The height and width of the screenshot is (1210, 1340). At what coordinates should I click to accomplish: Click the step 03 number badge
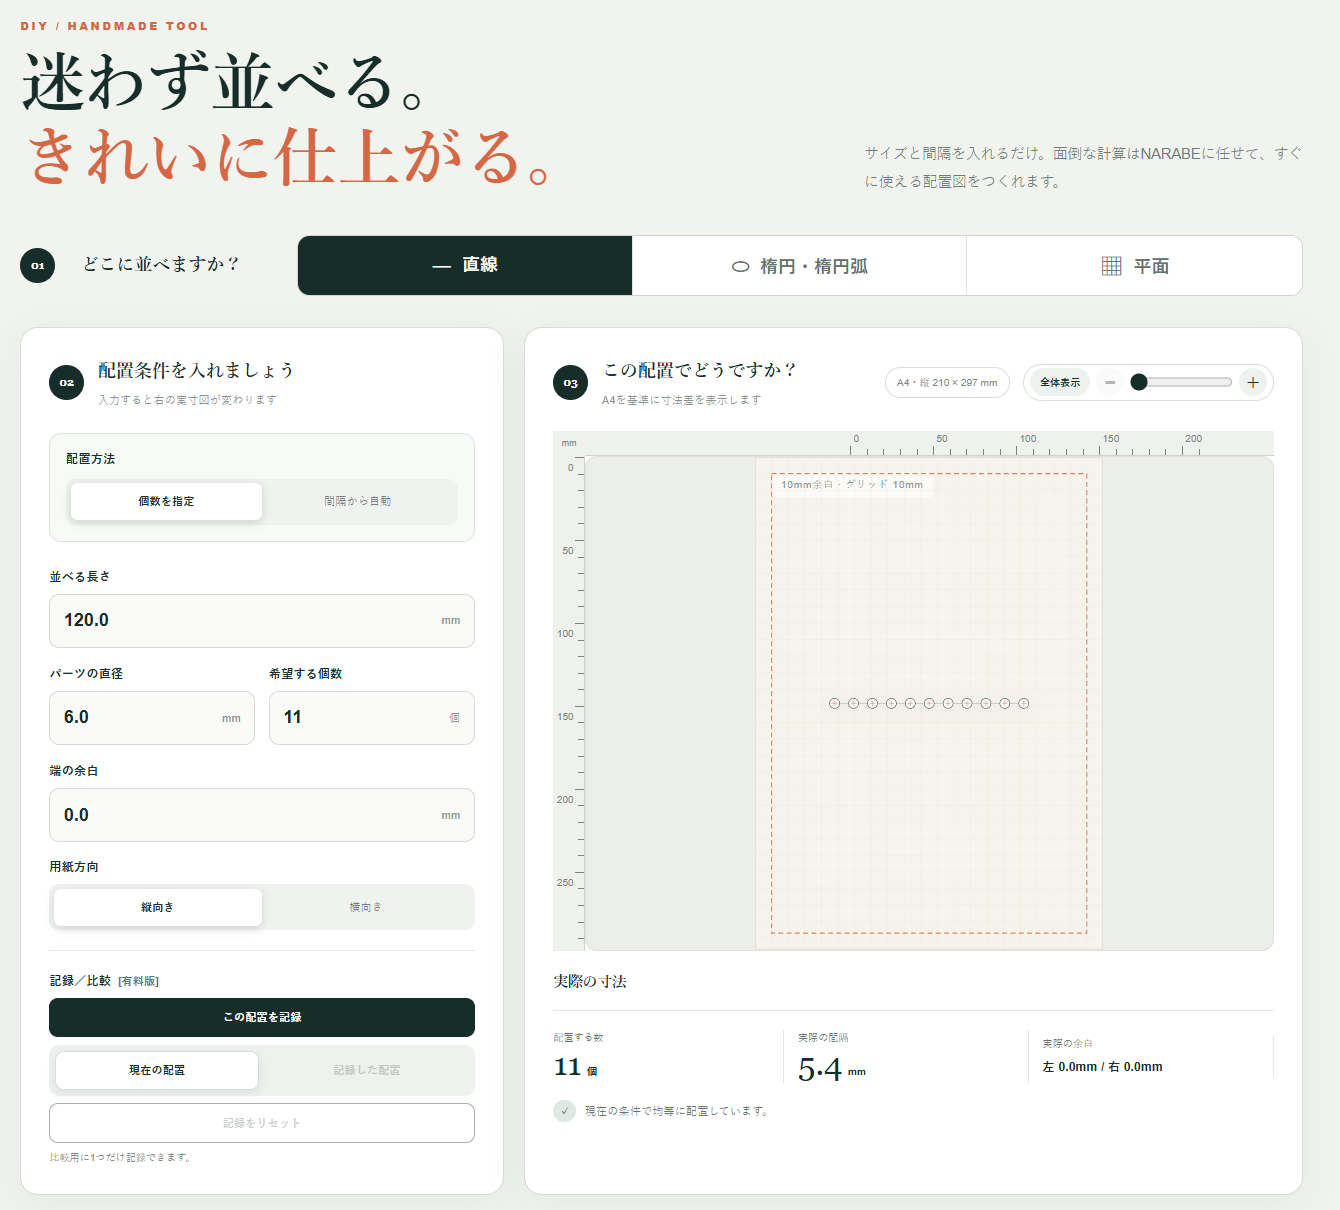571,382
